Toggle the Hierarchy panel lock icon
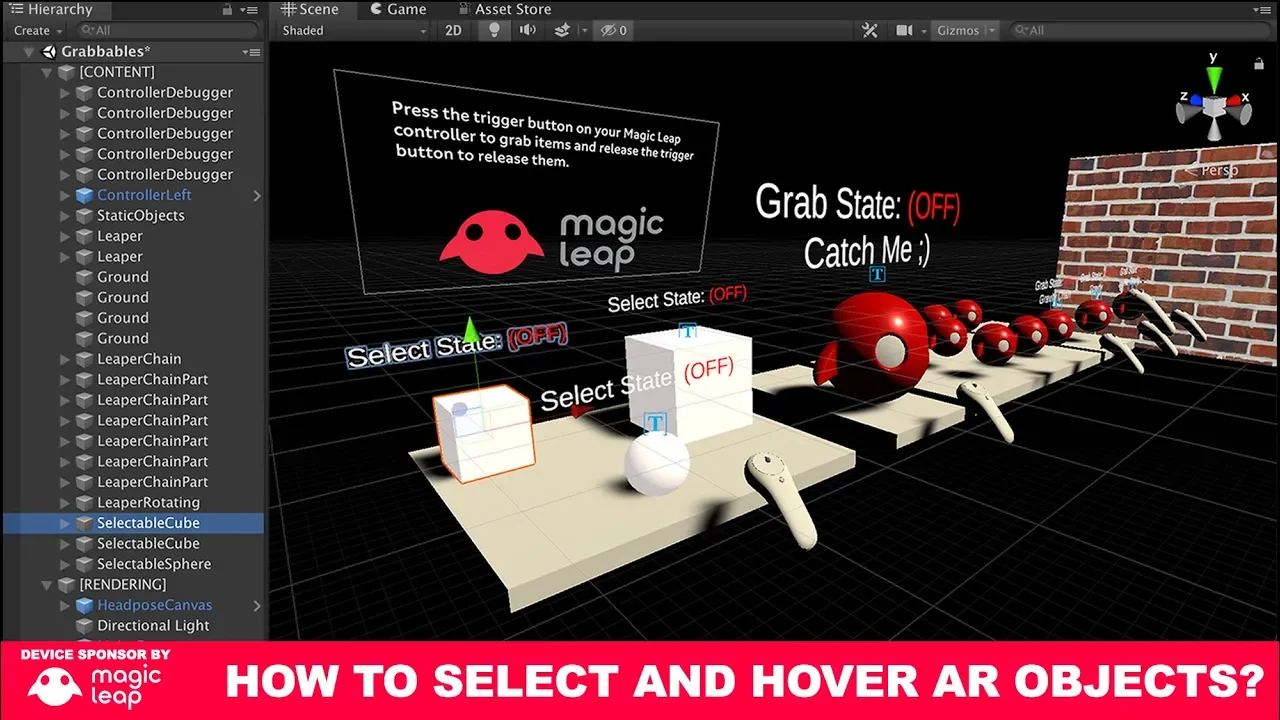 (228, 9)
